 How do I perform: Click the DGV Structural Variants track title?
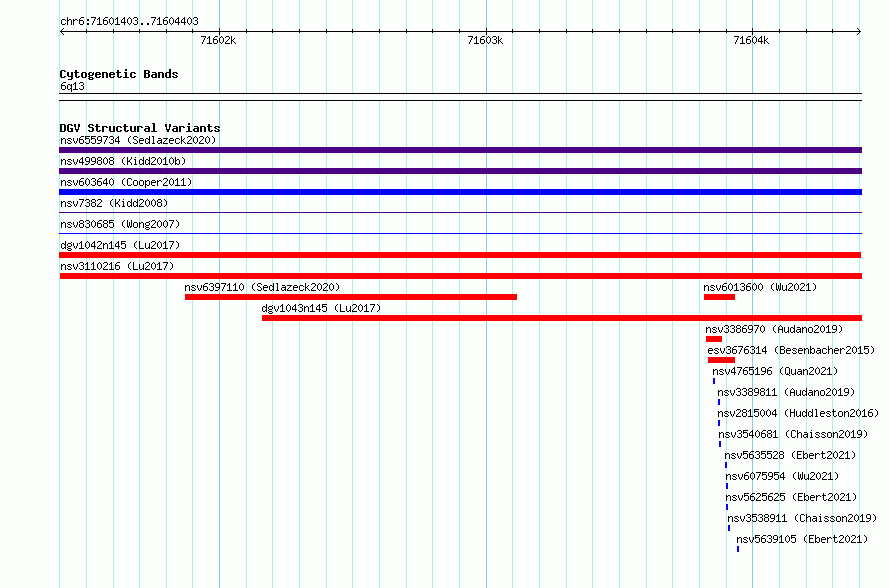click(x=140, y=128)
